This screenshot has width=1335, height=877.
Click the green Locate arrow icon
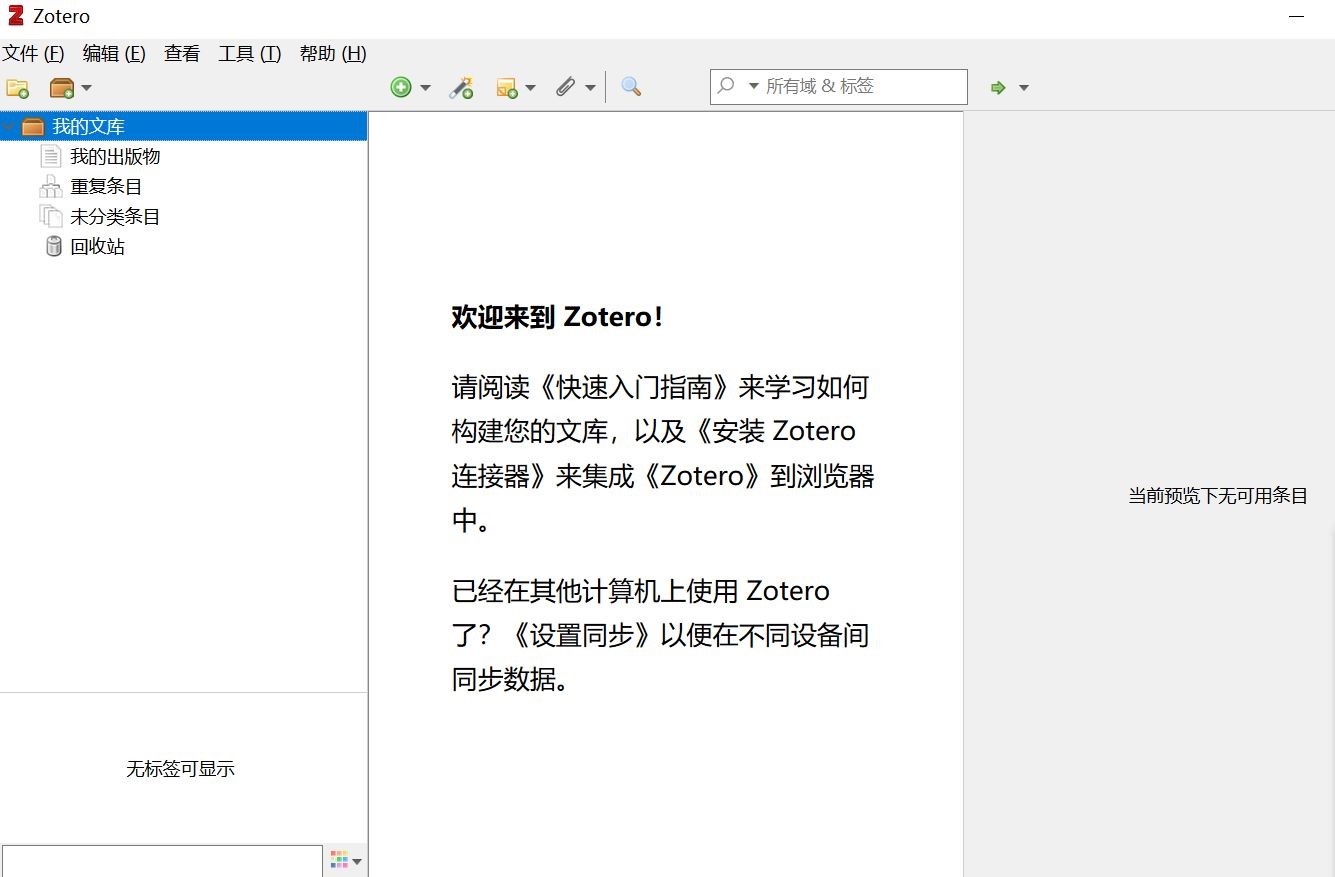(x=997, y=88)
